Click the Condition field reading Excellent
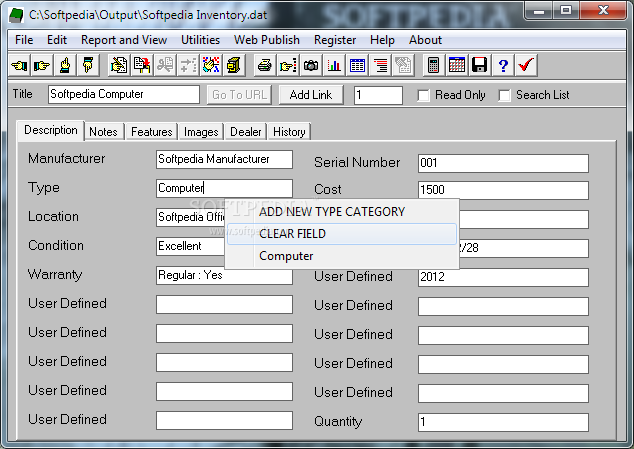Viewport: 634px width, 449px height. tap(190, 246)
